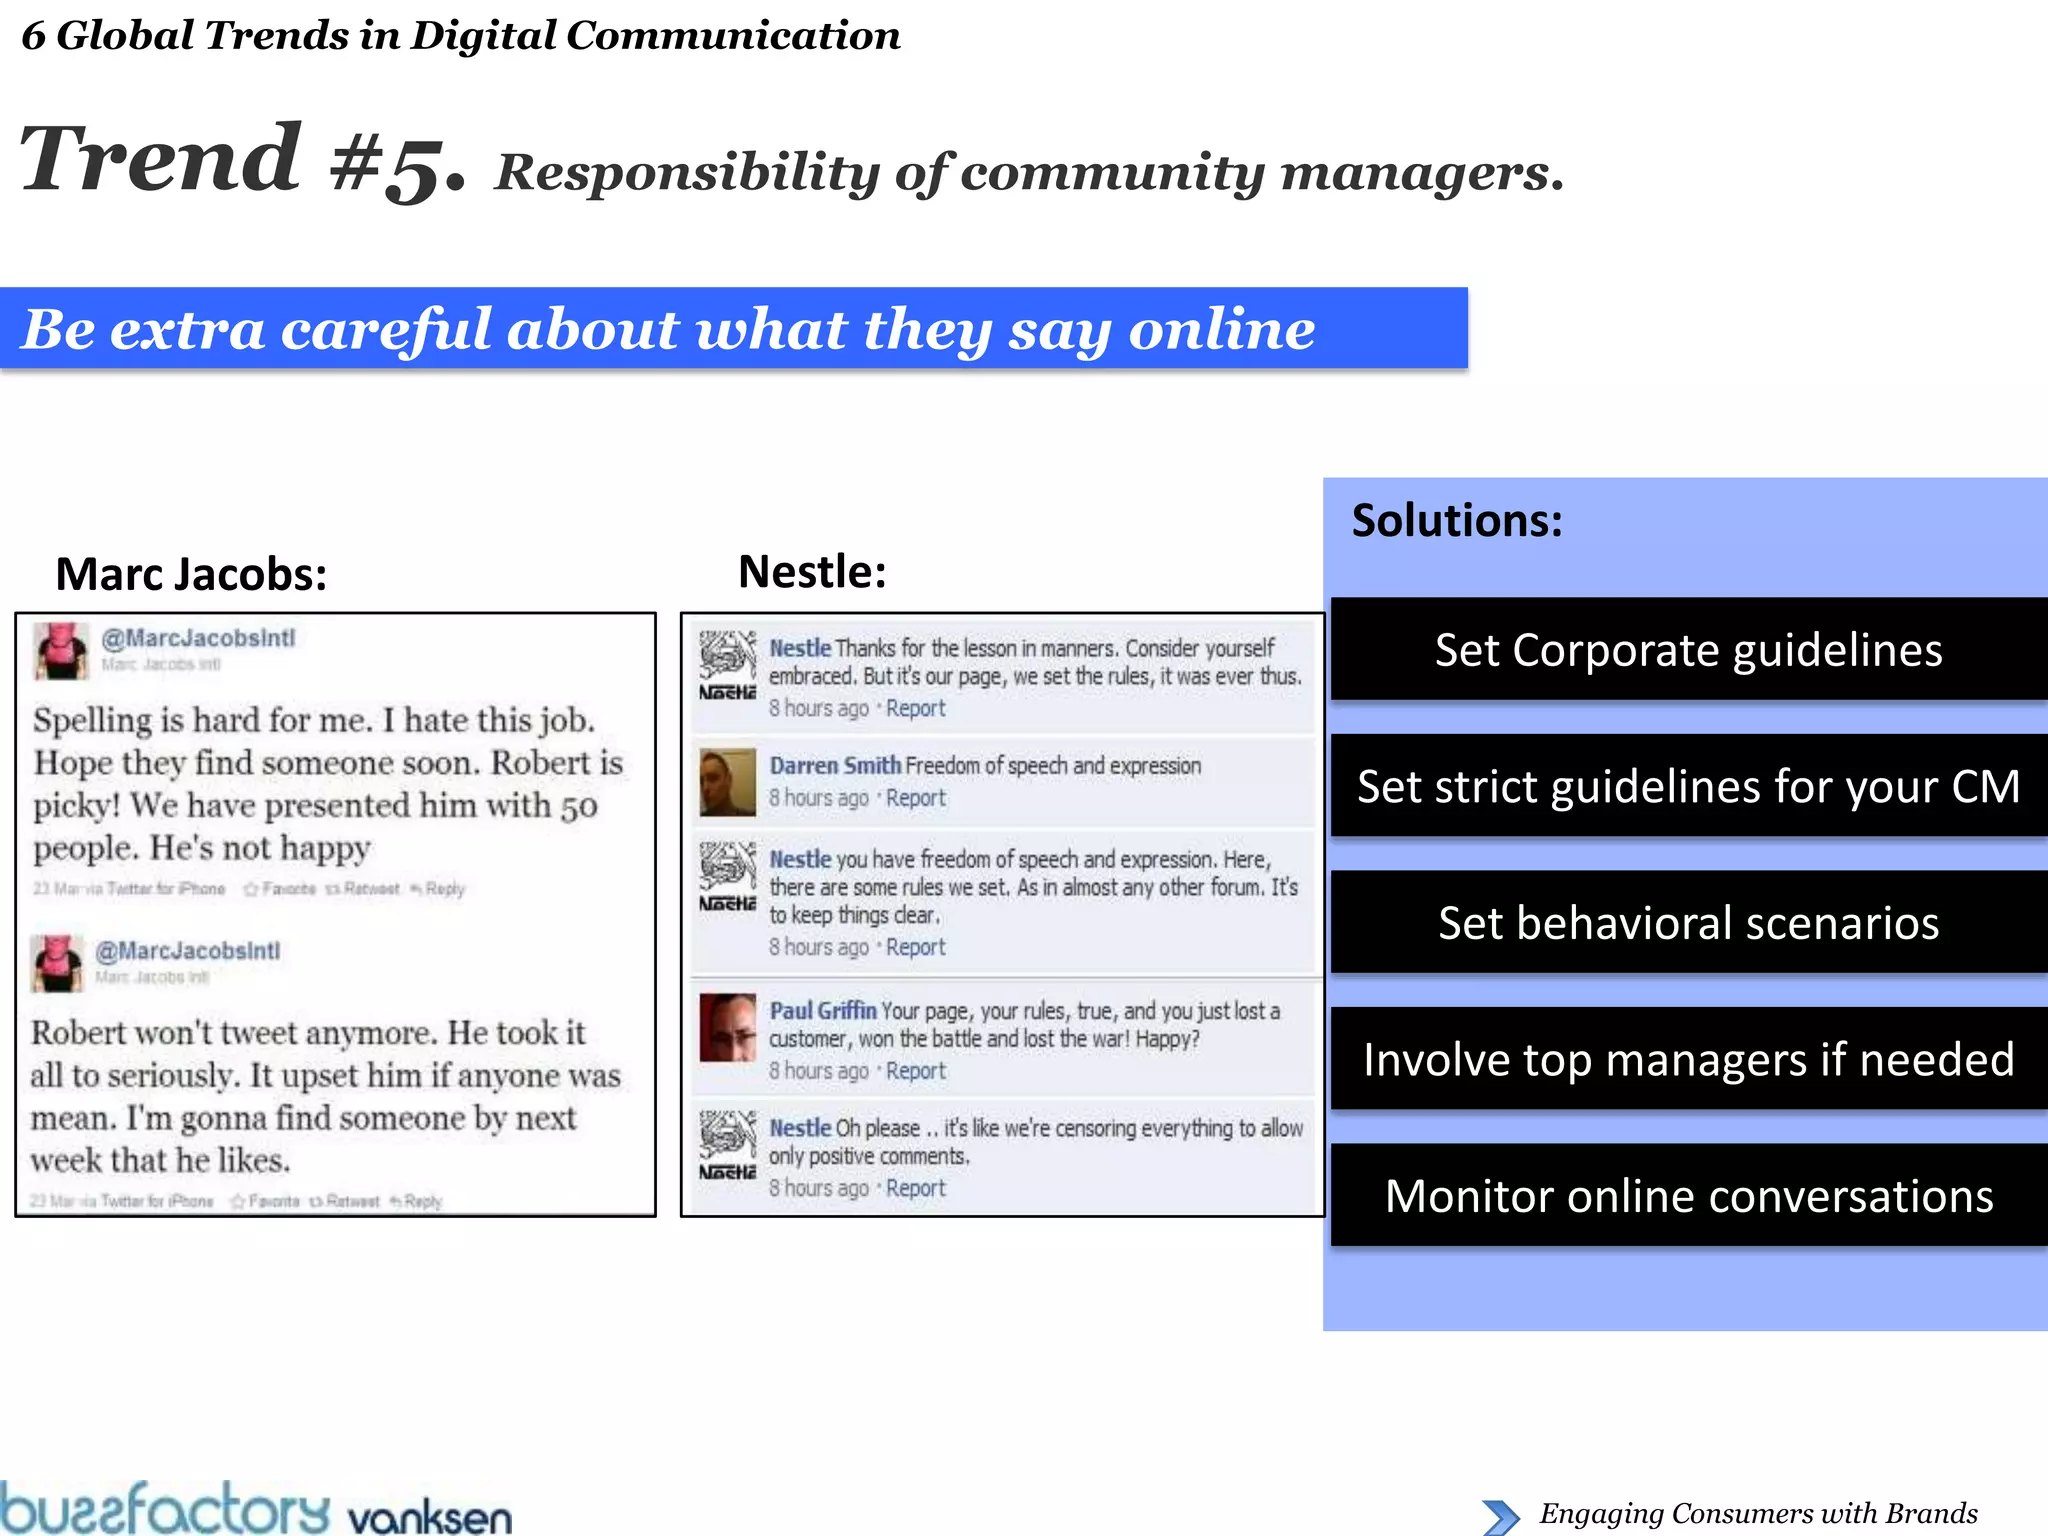Click 'Engaging Consumers with Brands' footer text
The height and width of the screenshot is (1536, 2048).
point(1758,1514)
